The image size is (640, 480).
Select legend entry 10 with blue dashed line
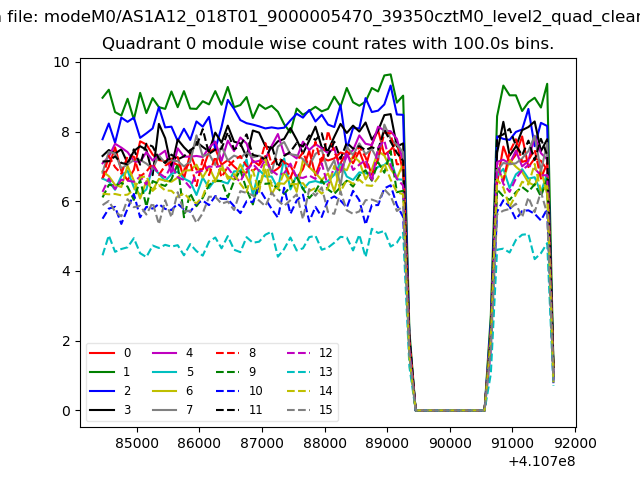[x=255, y=391]
